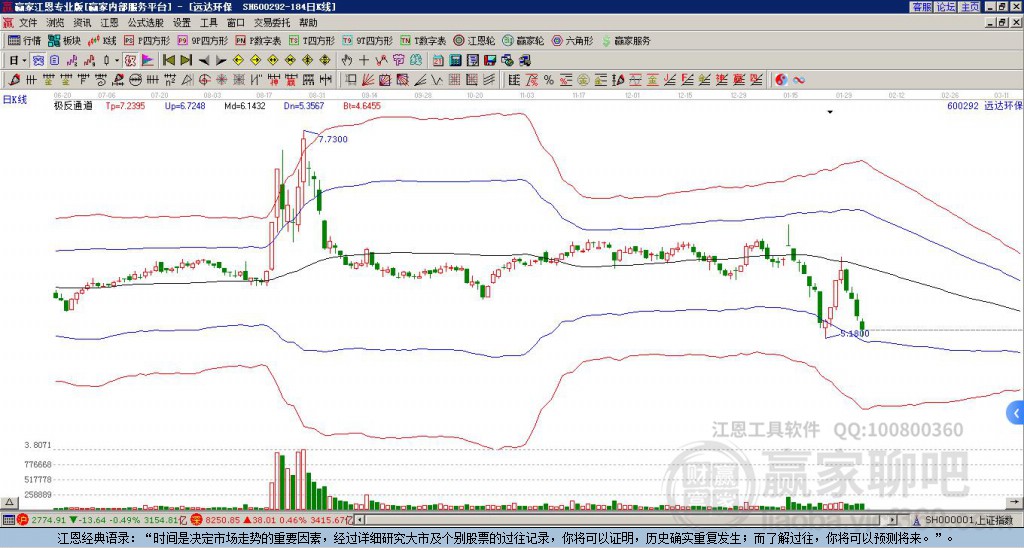Open the 六角形 hexagon tool

click(x=573, y=40)
